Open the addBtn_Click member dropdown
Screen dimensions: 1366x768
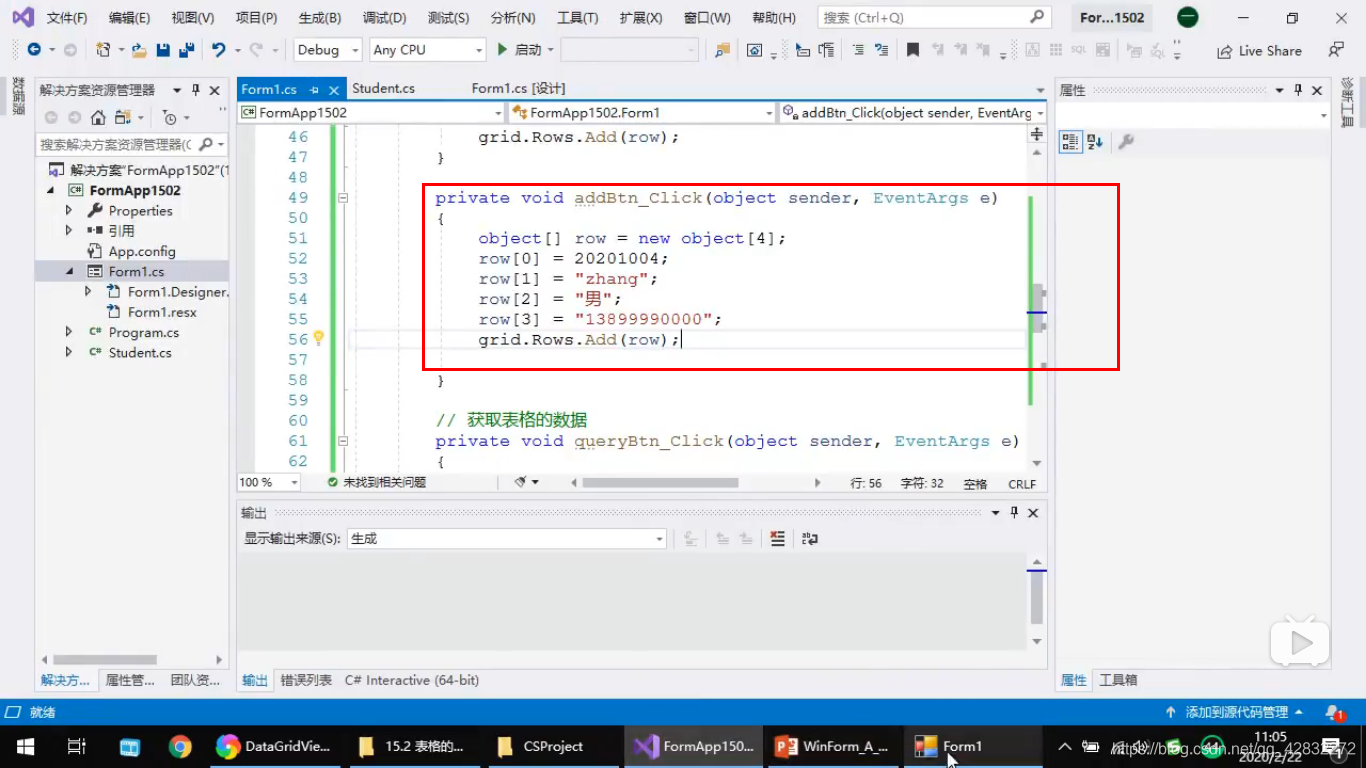click(913, 113)
